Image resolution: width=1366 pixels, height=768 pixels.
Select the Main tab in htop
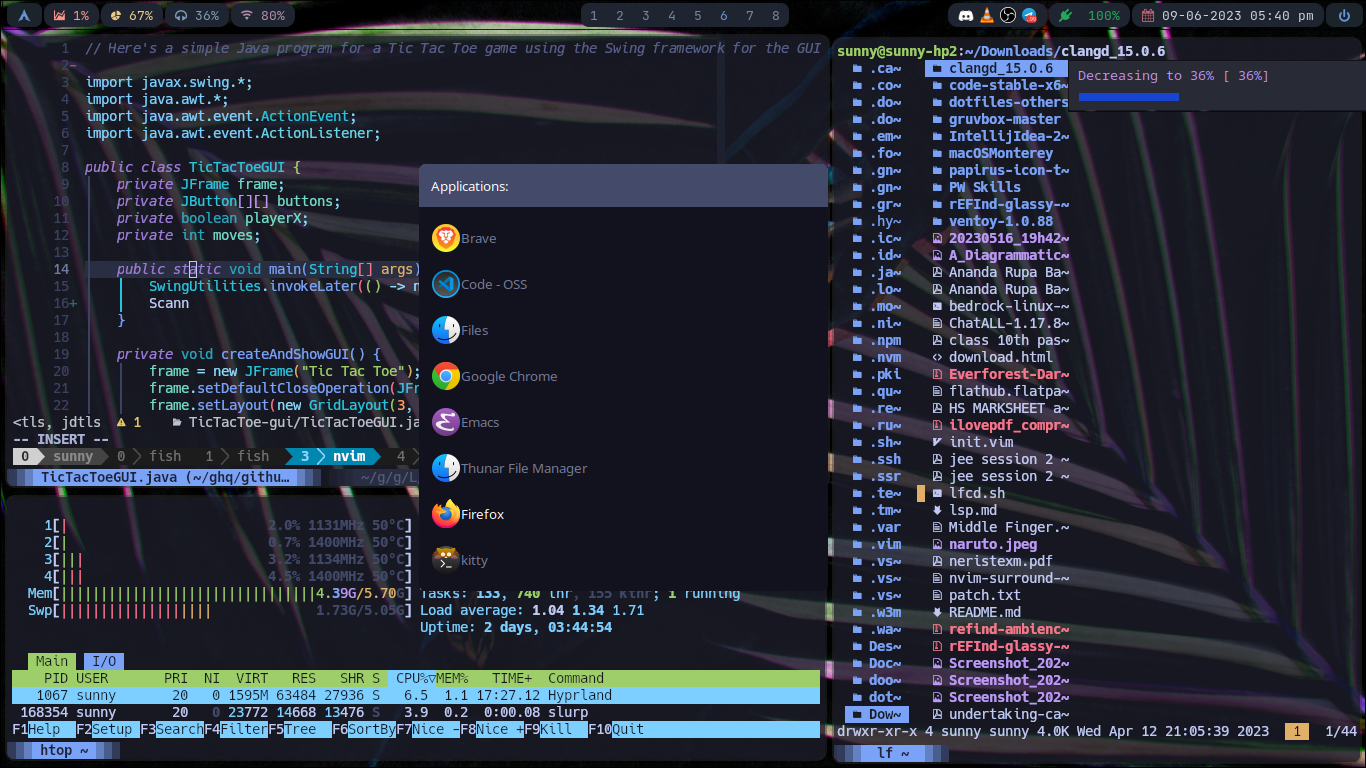(52, 661)
